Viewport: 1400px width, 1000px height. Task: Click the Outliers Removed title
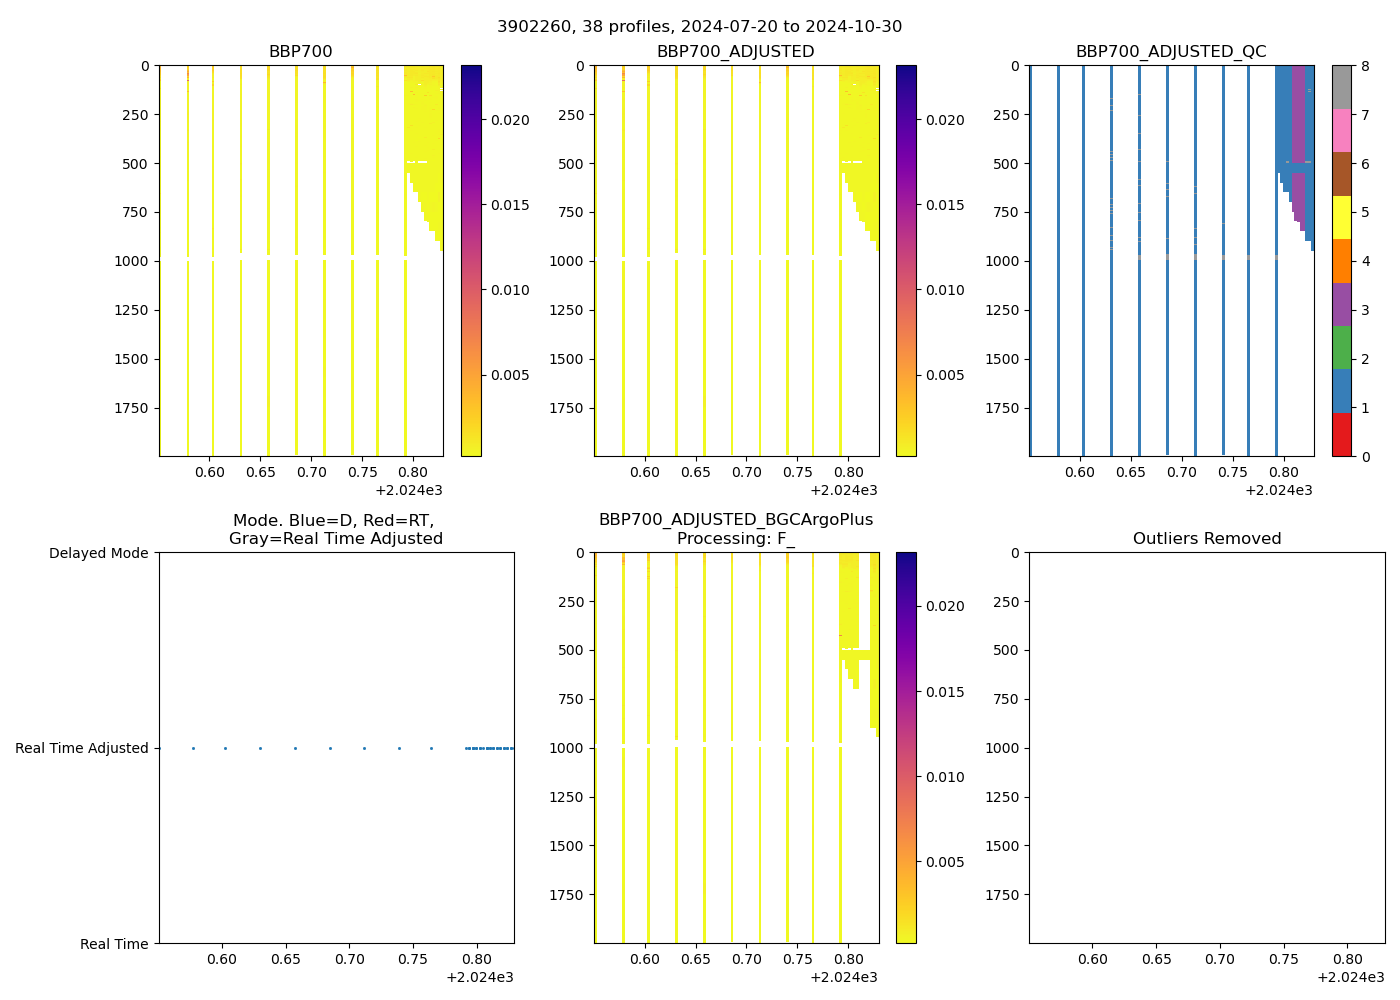pyautogui.click(x=1206, y=539)
